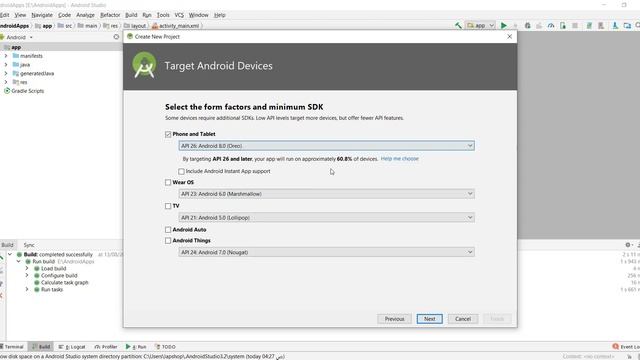The image size is (640, 360).
Task: Click green status dot beside Calculate task graph
Action: point(37,282)
